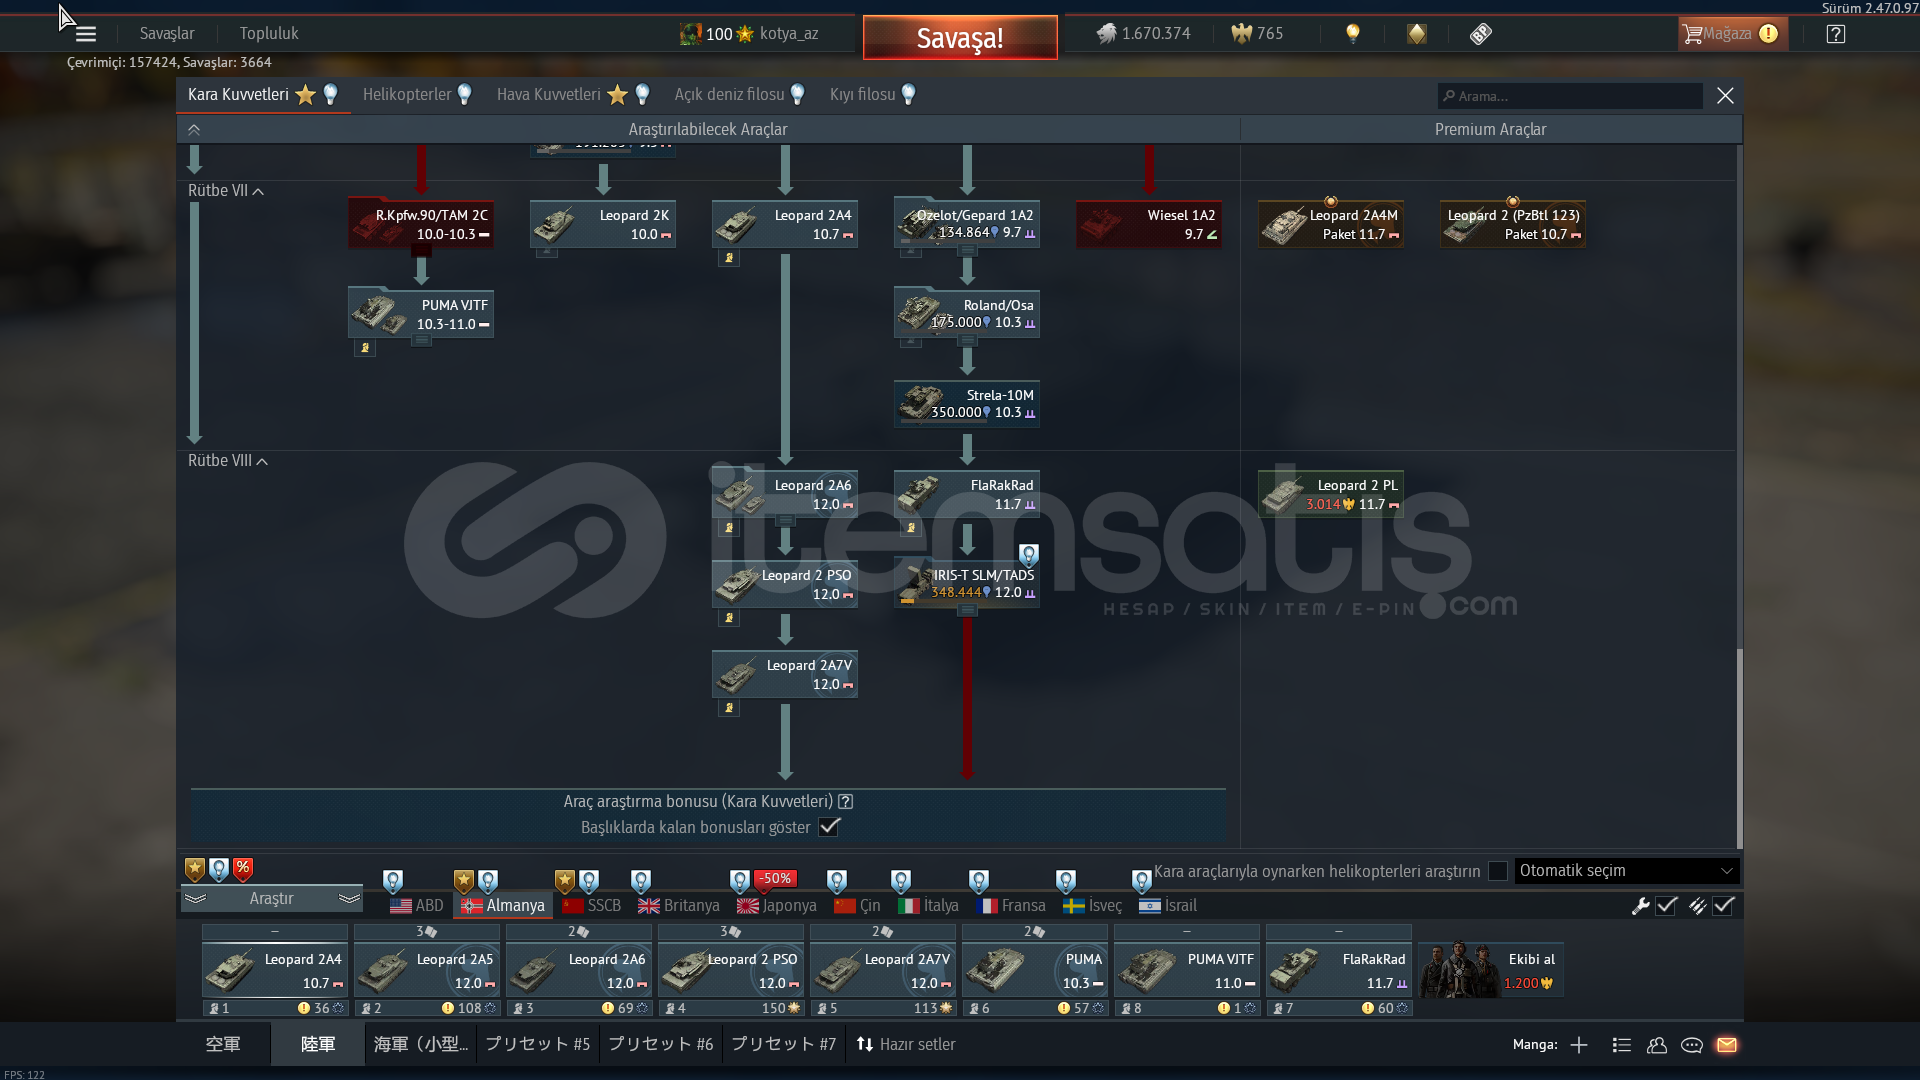Open the research points lightbulb icon
The width and height of the screenshot is (1920, 1080).
point(1353,34)
